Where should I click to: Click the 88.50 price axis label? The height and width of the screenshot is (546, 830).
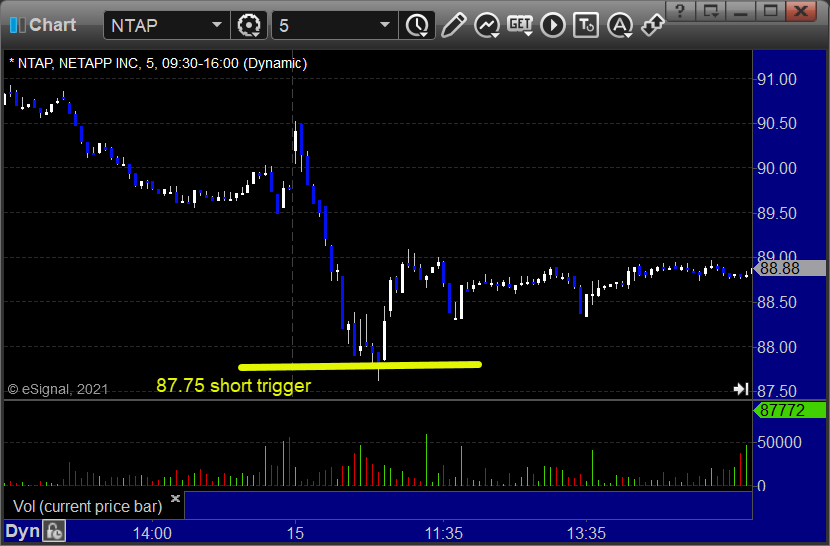[777, 302]
